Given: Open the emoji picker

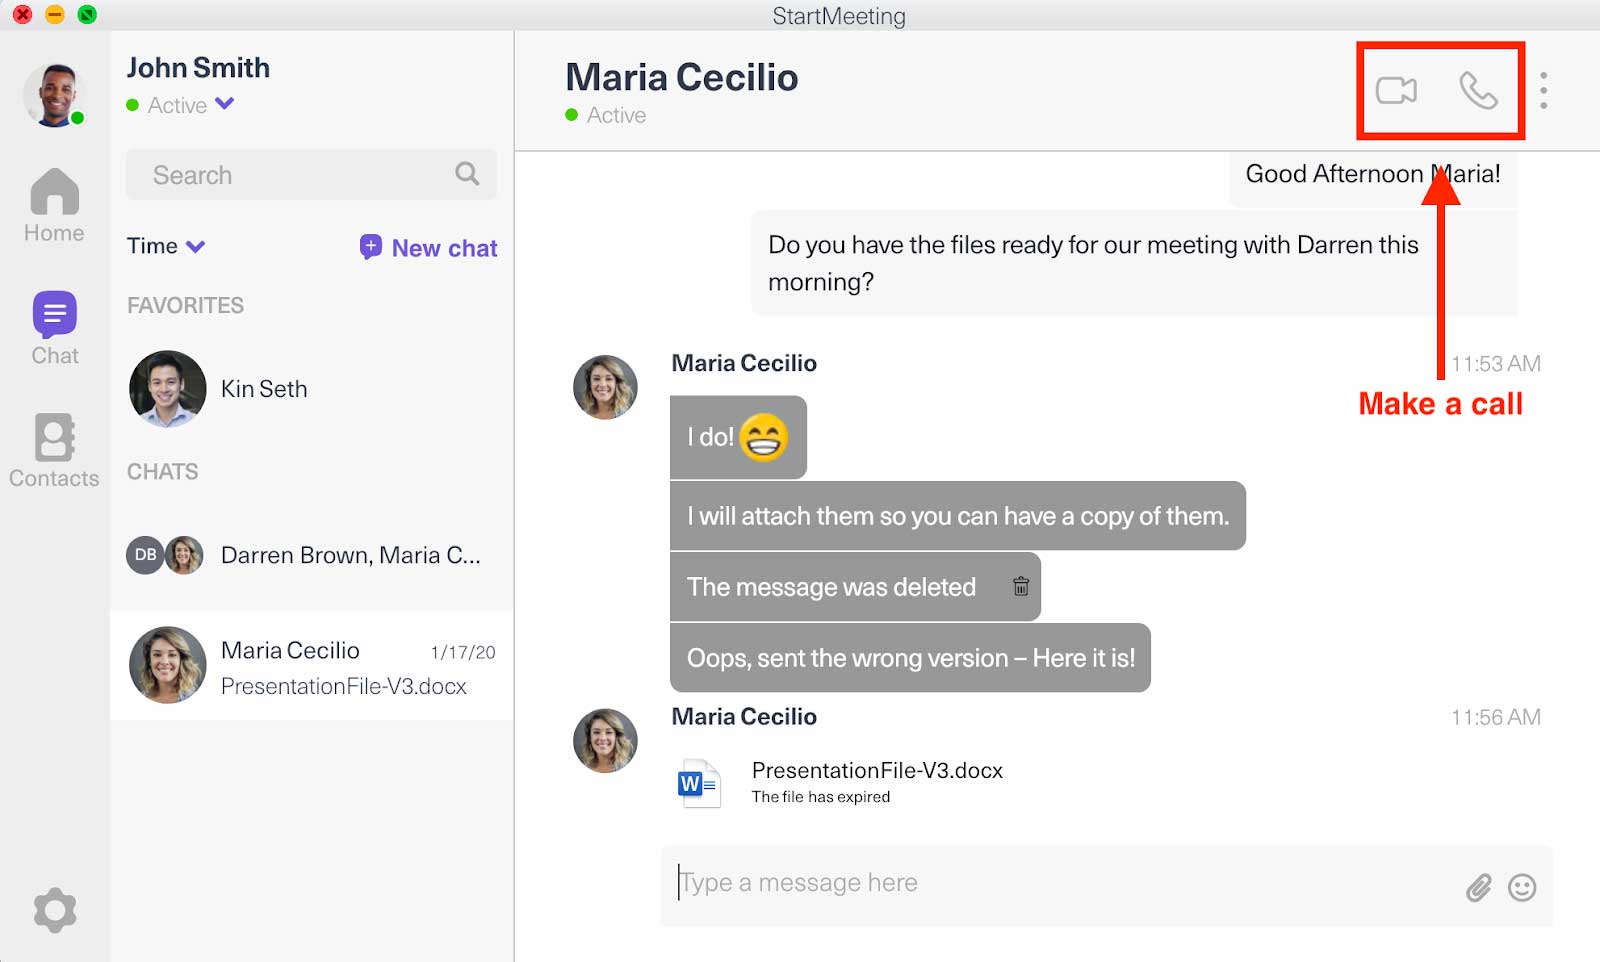Looking at the screenshot, I should [1521, 886].
